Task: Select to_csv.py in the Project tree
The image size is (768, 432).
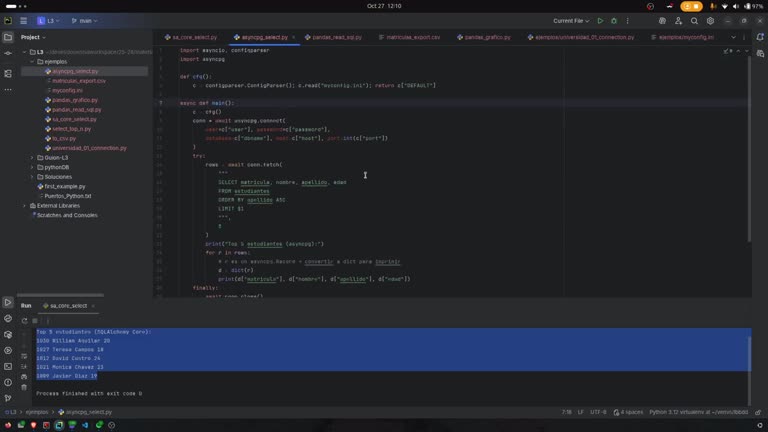Action: [64, 139]
